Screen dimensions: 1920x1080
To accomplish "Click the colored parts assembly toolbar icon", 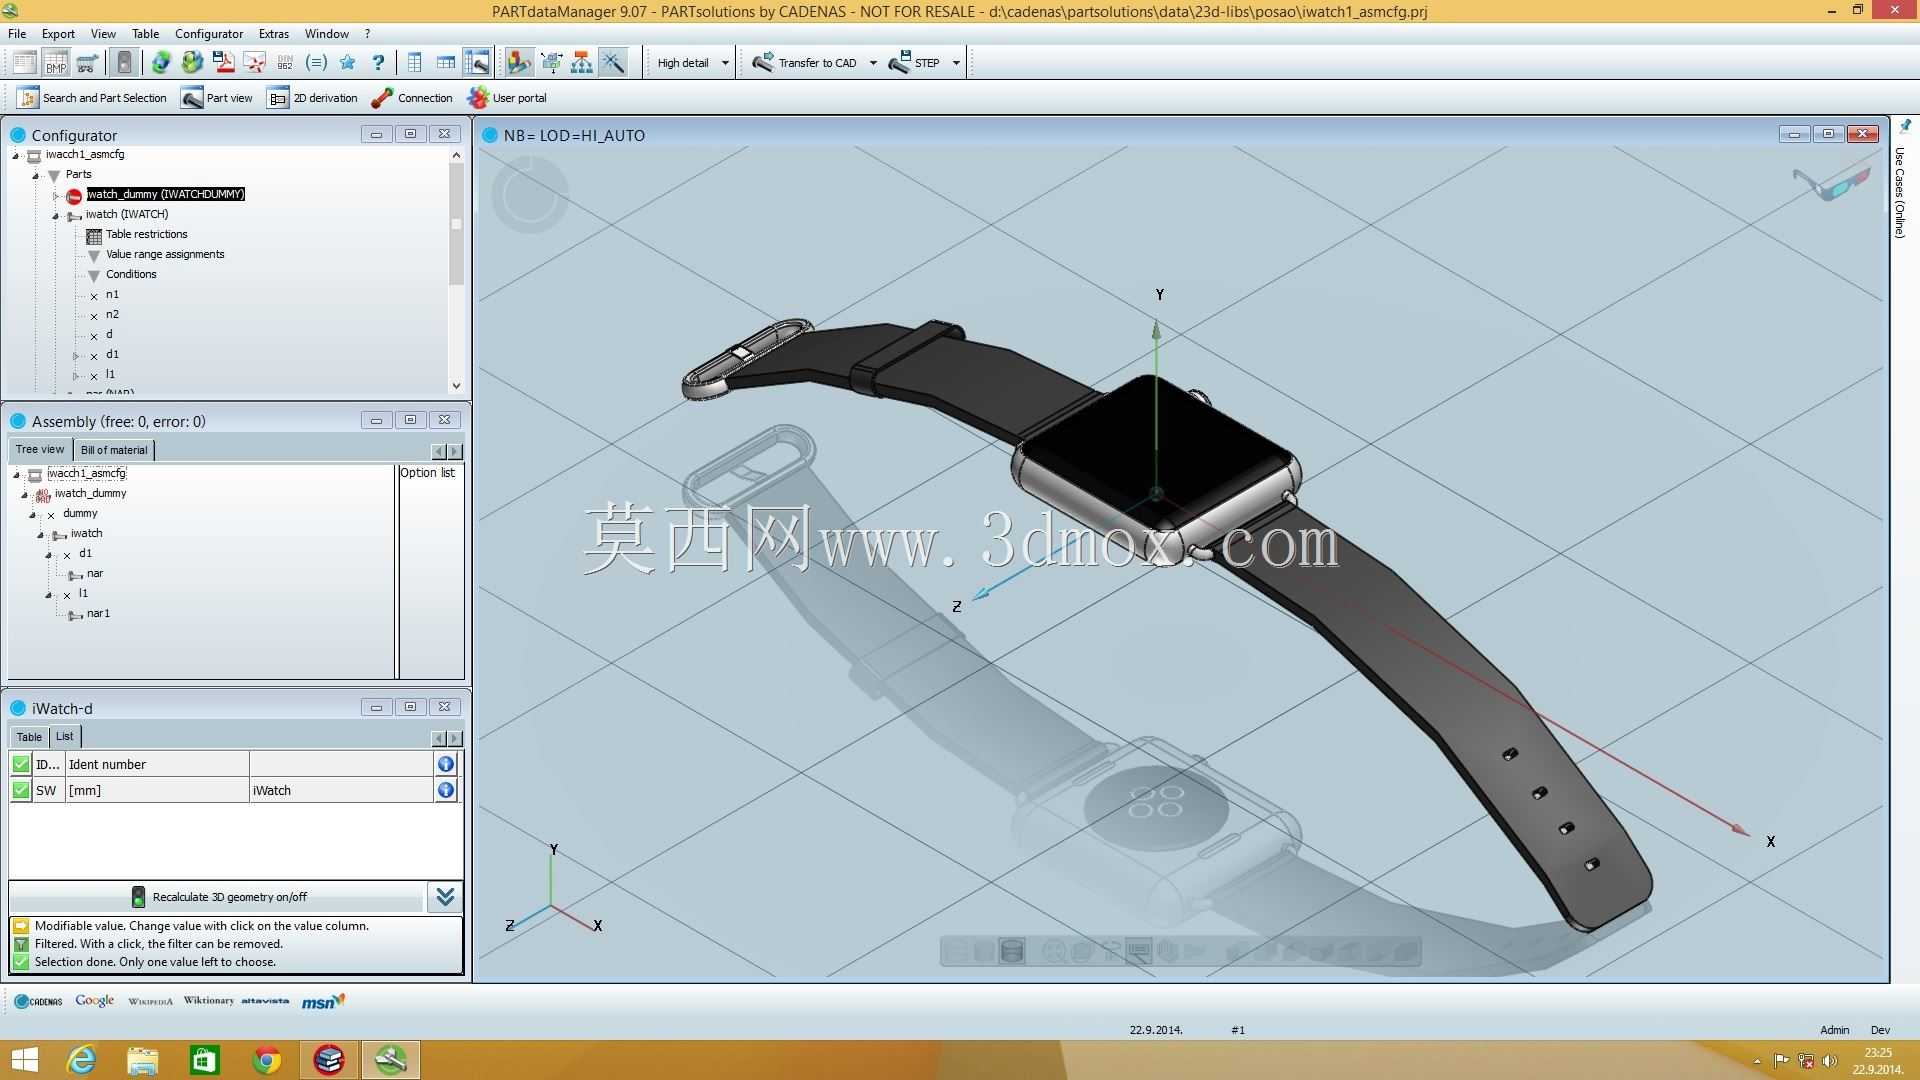I will 519,63.
